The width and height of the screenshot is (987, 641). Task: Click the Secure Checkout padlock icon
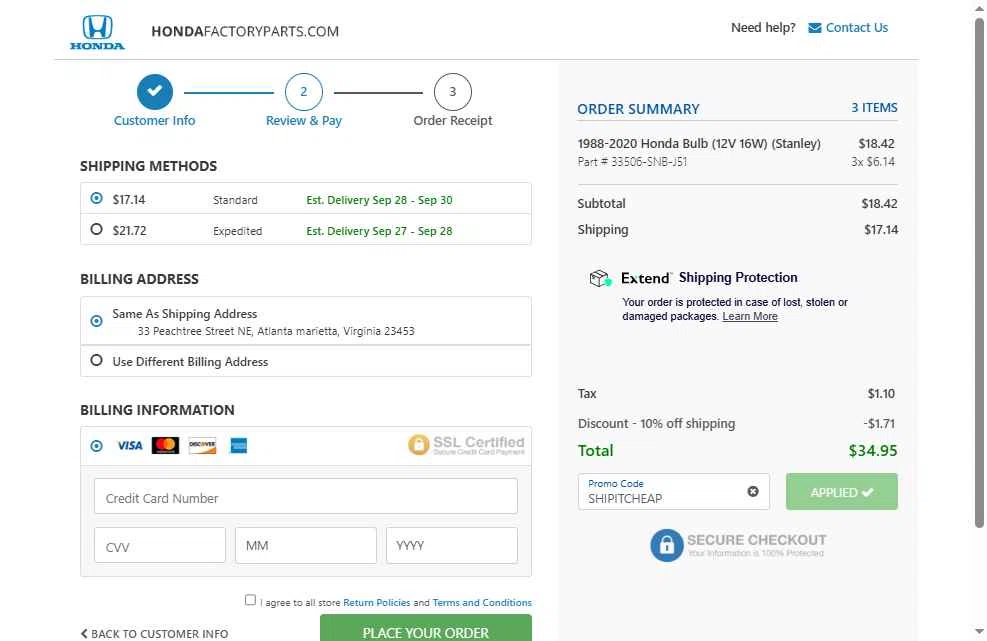point(667,545)
